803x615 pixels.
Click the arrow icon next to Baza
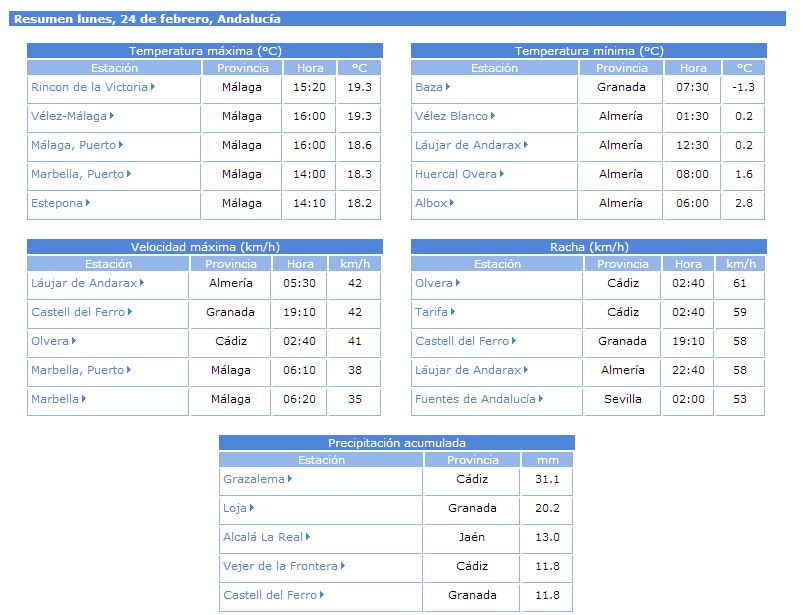click(x=448, y=87)
